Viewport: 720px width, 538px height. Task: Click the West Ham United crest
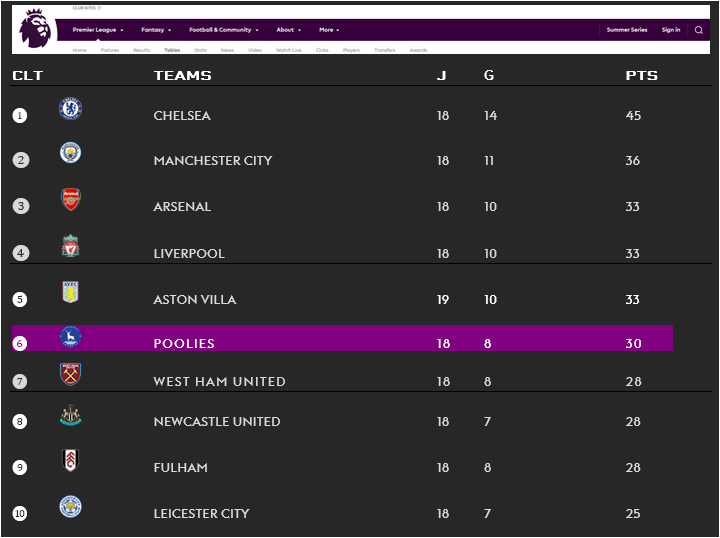point(70,374)
